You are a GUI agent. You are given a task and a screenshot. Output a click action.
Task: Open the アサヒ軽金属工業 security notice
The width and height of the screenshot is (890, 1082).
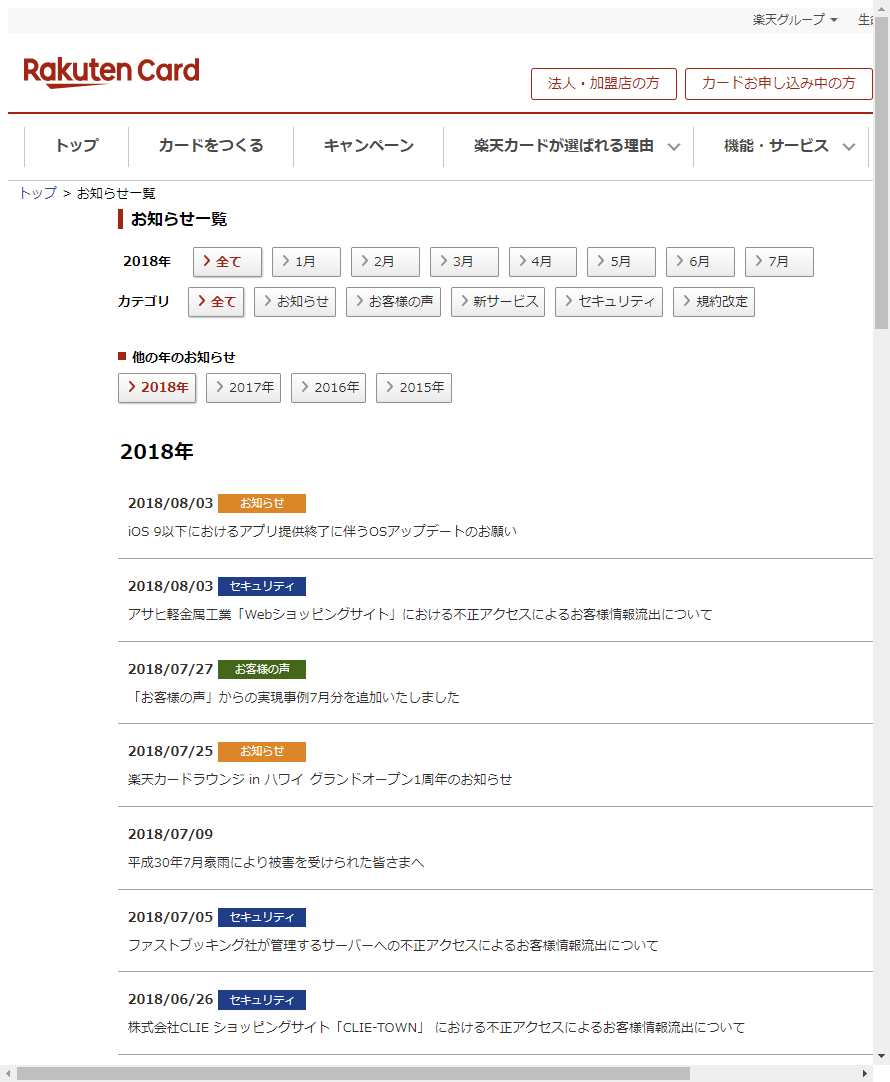(420, 615)
